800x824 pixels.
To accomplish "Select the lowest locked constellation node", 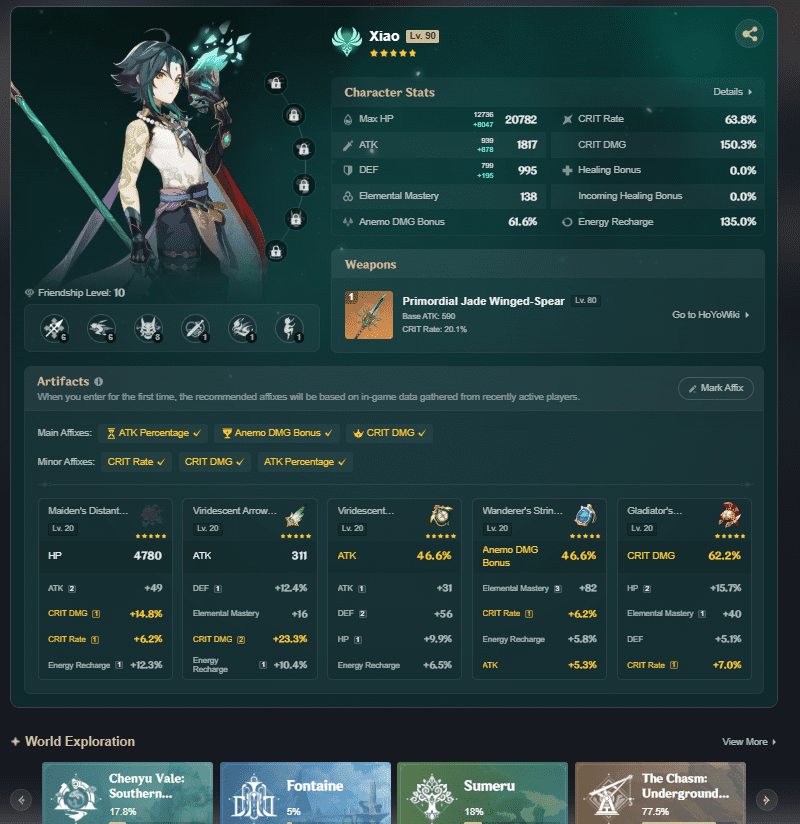I will pos(275,251).
